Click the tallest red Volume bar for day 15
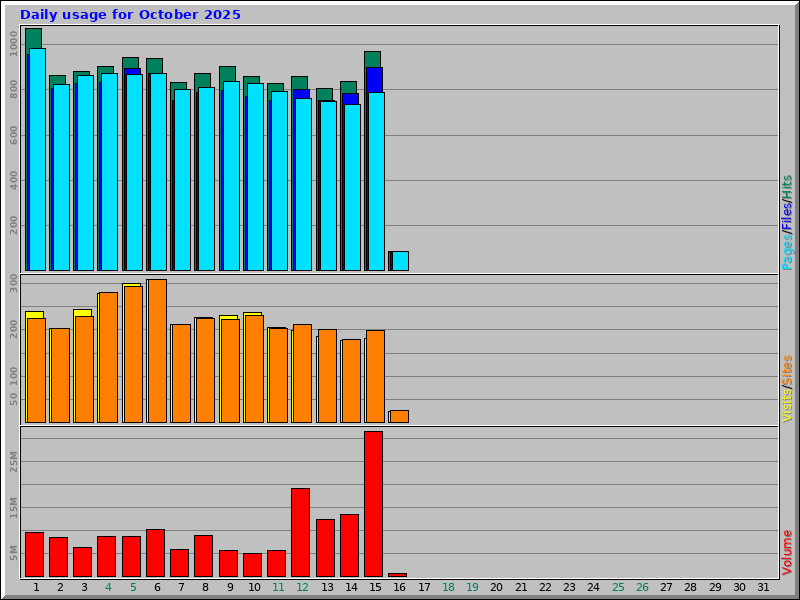Image resolution: width=800 pixels, height=600 pixels. pyautogui.click(x=373, y=504)
